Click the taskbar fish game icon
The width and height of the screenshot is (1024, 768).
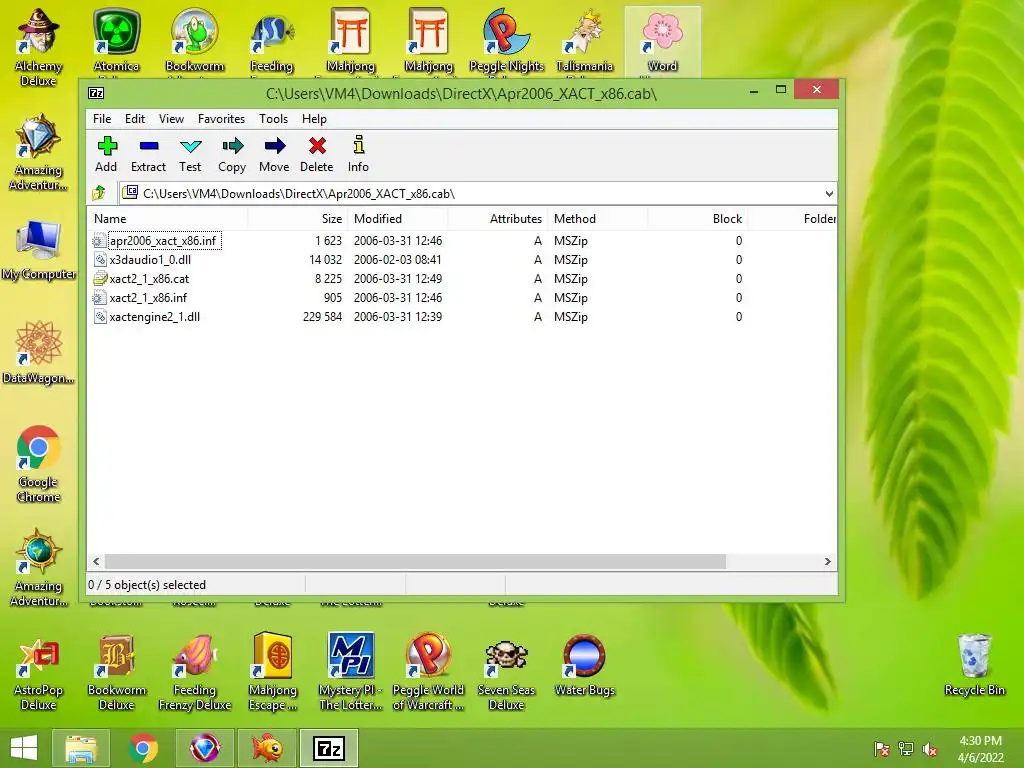coord(267,748)
